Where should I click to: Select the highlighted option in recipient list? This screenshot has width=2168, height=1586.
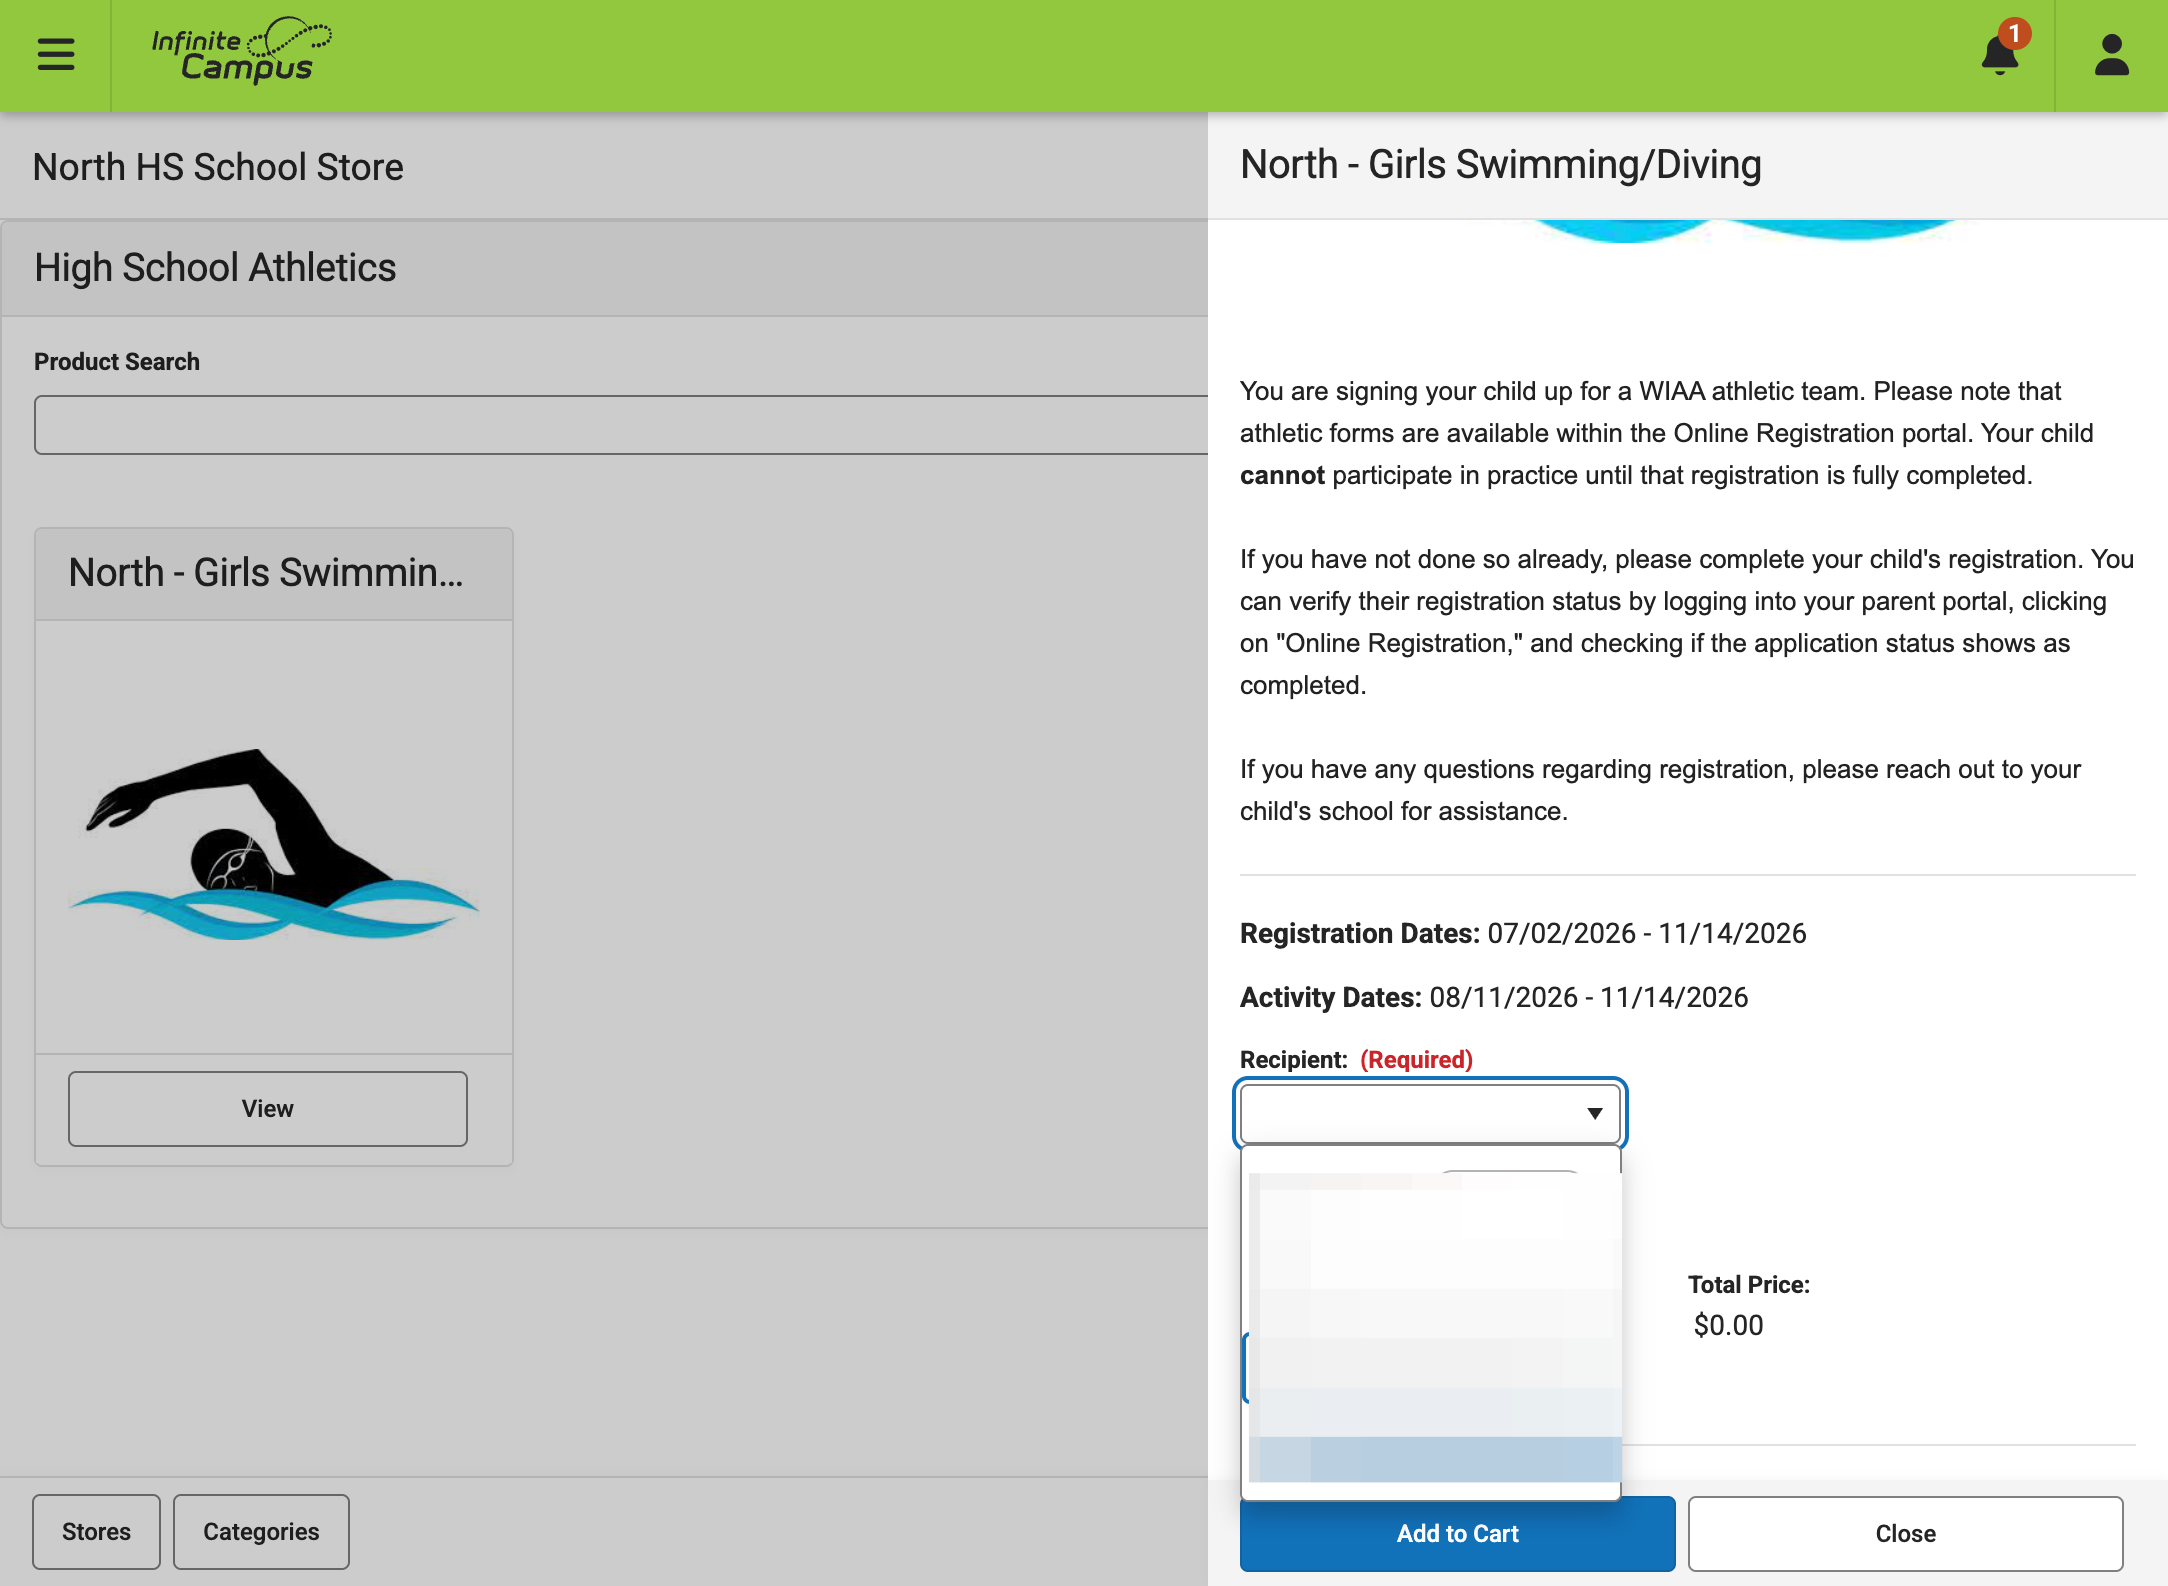click(x=1434, y=1459)
